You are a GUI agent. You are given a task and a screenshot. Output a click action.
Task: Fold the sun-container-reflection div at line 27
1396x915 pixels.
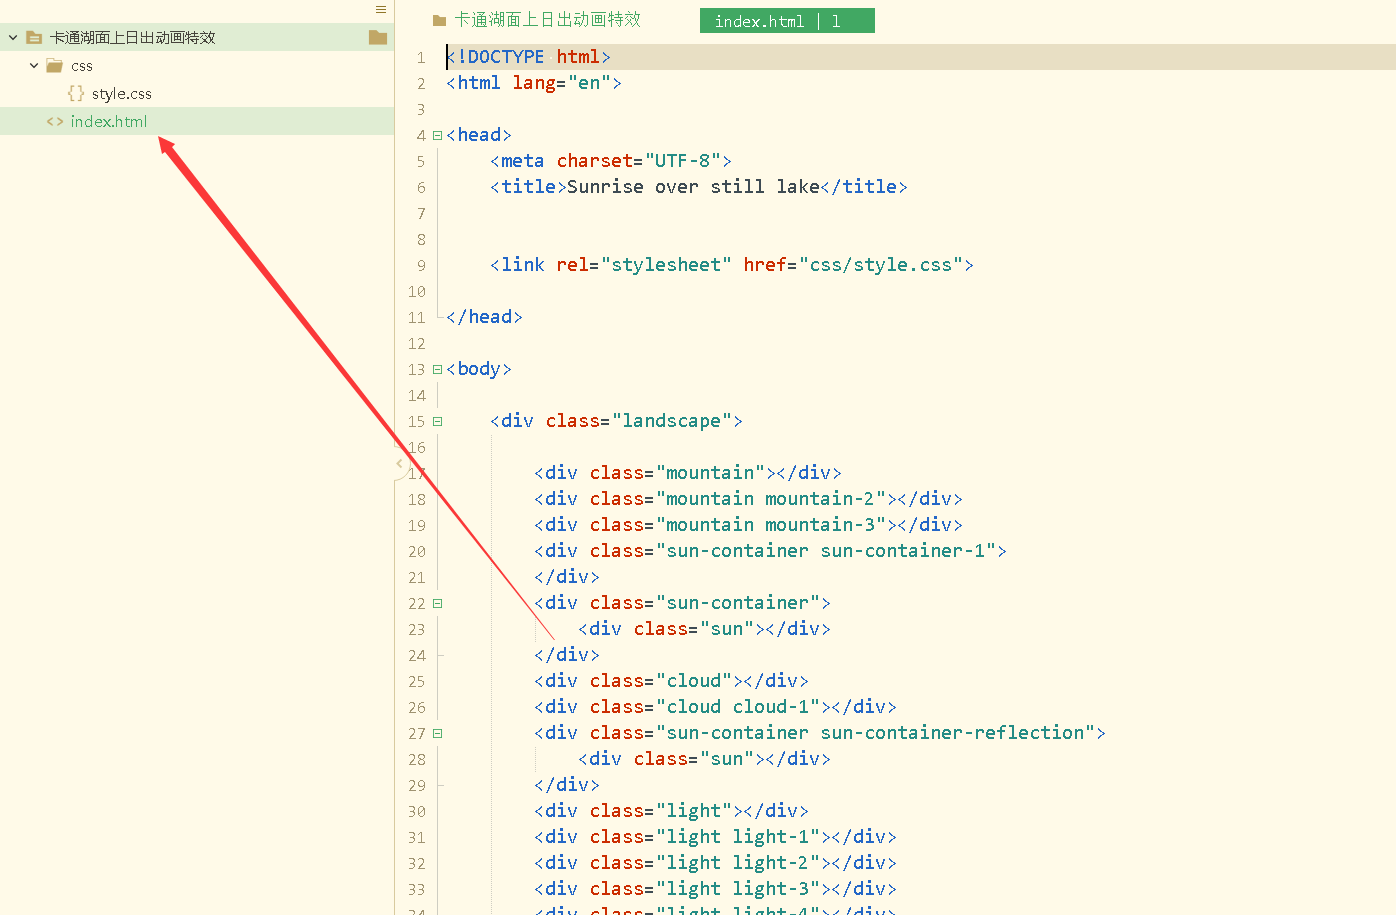(x=437, y=733)
